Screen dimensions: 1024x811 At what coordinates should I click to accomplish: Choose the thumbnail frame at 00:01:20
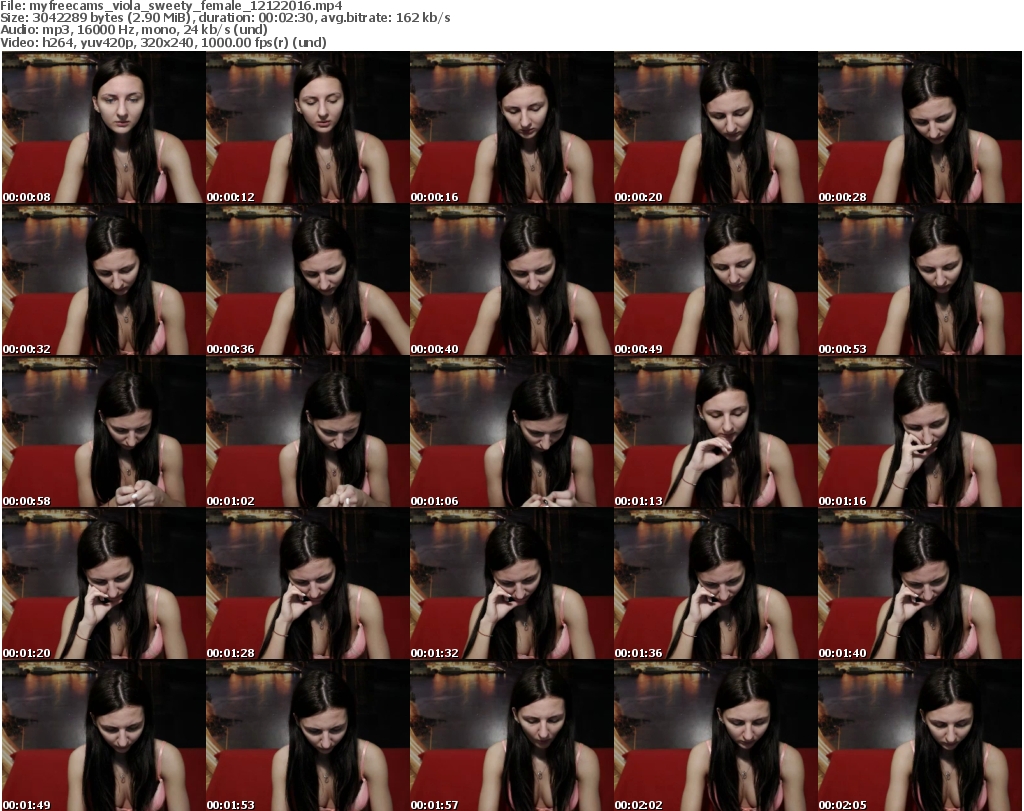click(x=104, y=584)
